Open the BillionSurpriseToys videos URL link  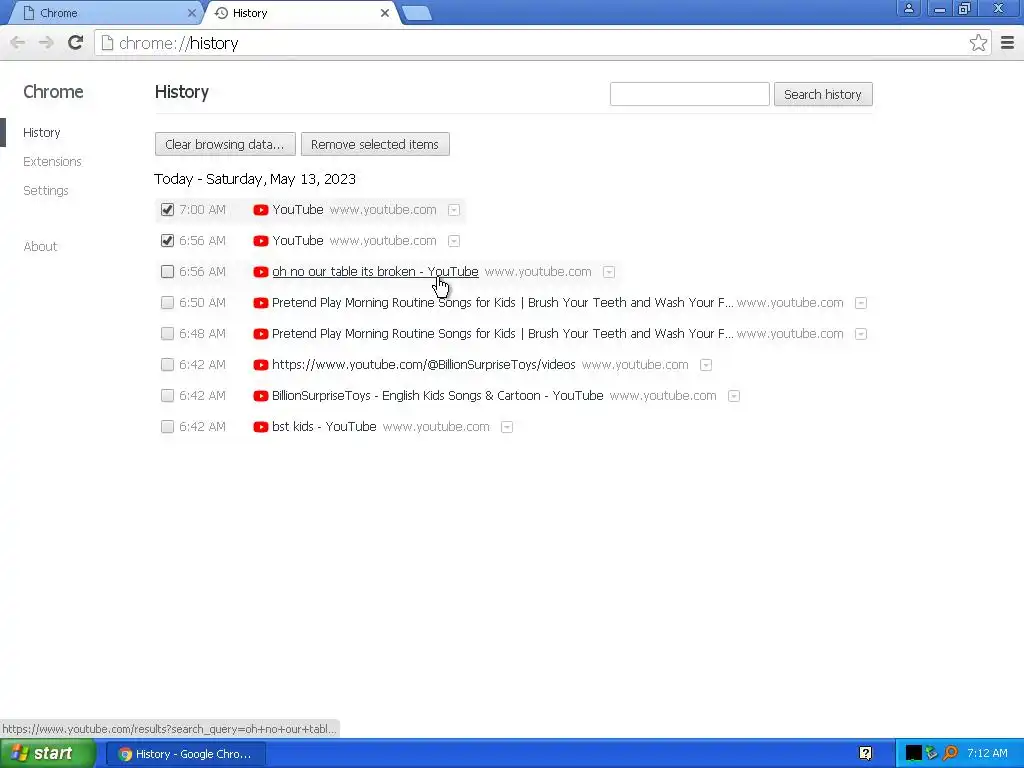tap(424, 365)
